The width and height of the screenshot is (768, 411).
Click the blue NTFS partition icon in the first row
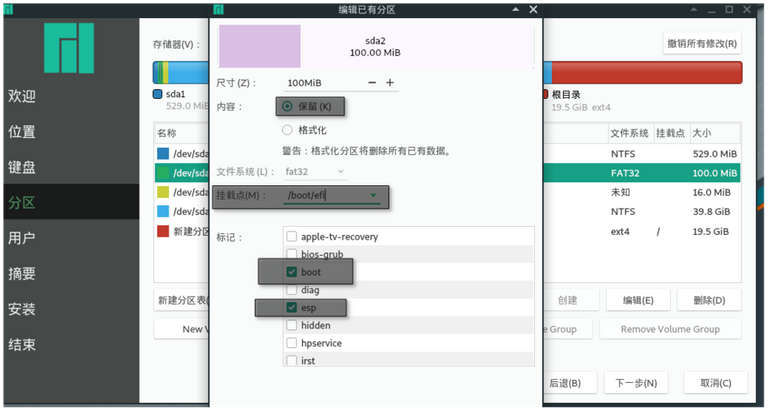tap(163, 154)
